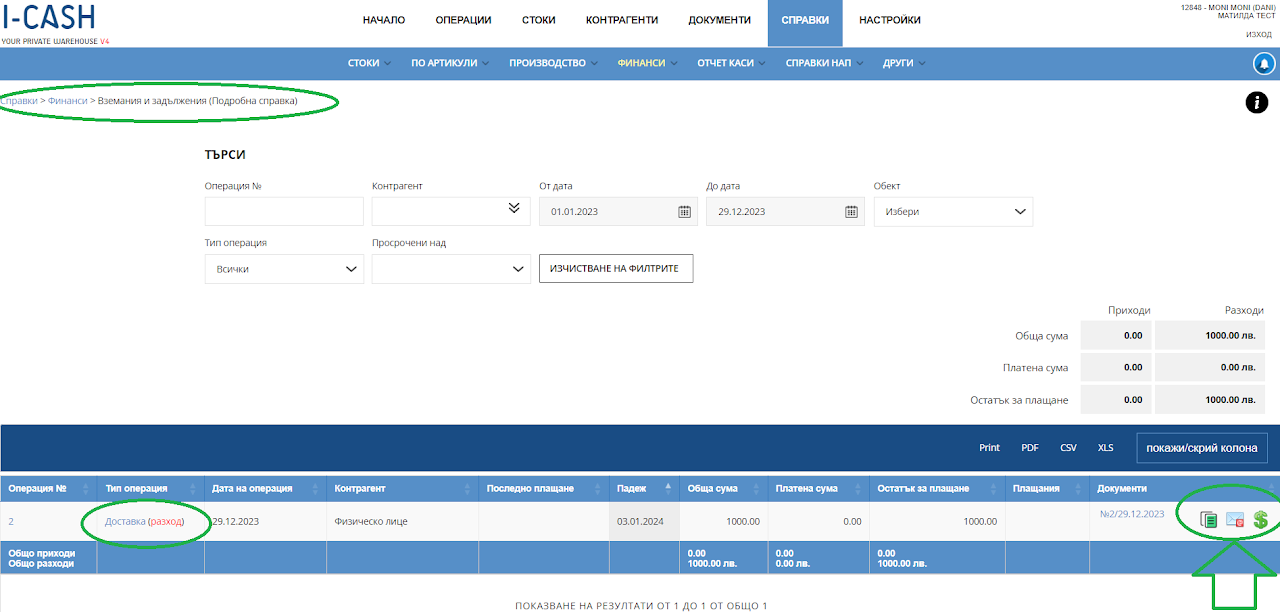Export table as CSV
This screenshot has width=1280, height=612.
pyautogui.click(x=1068, y=448)
